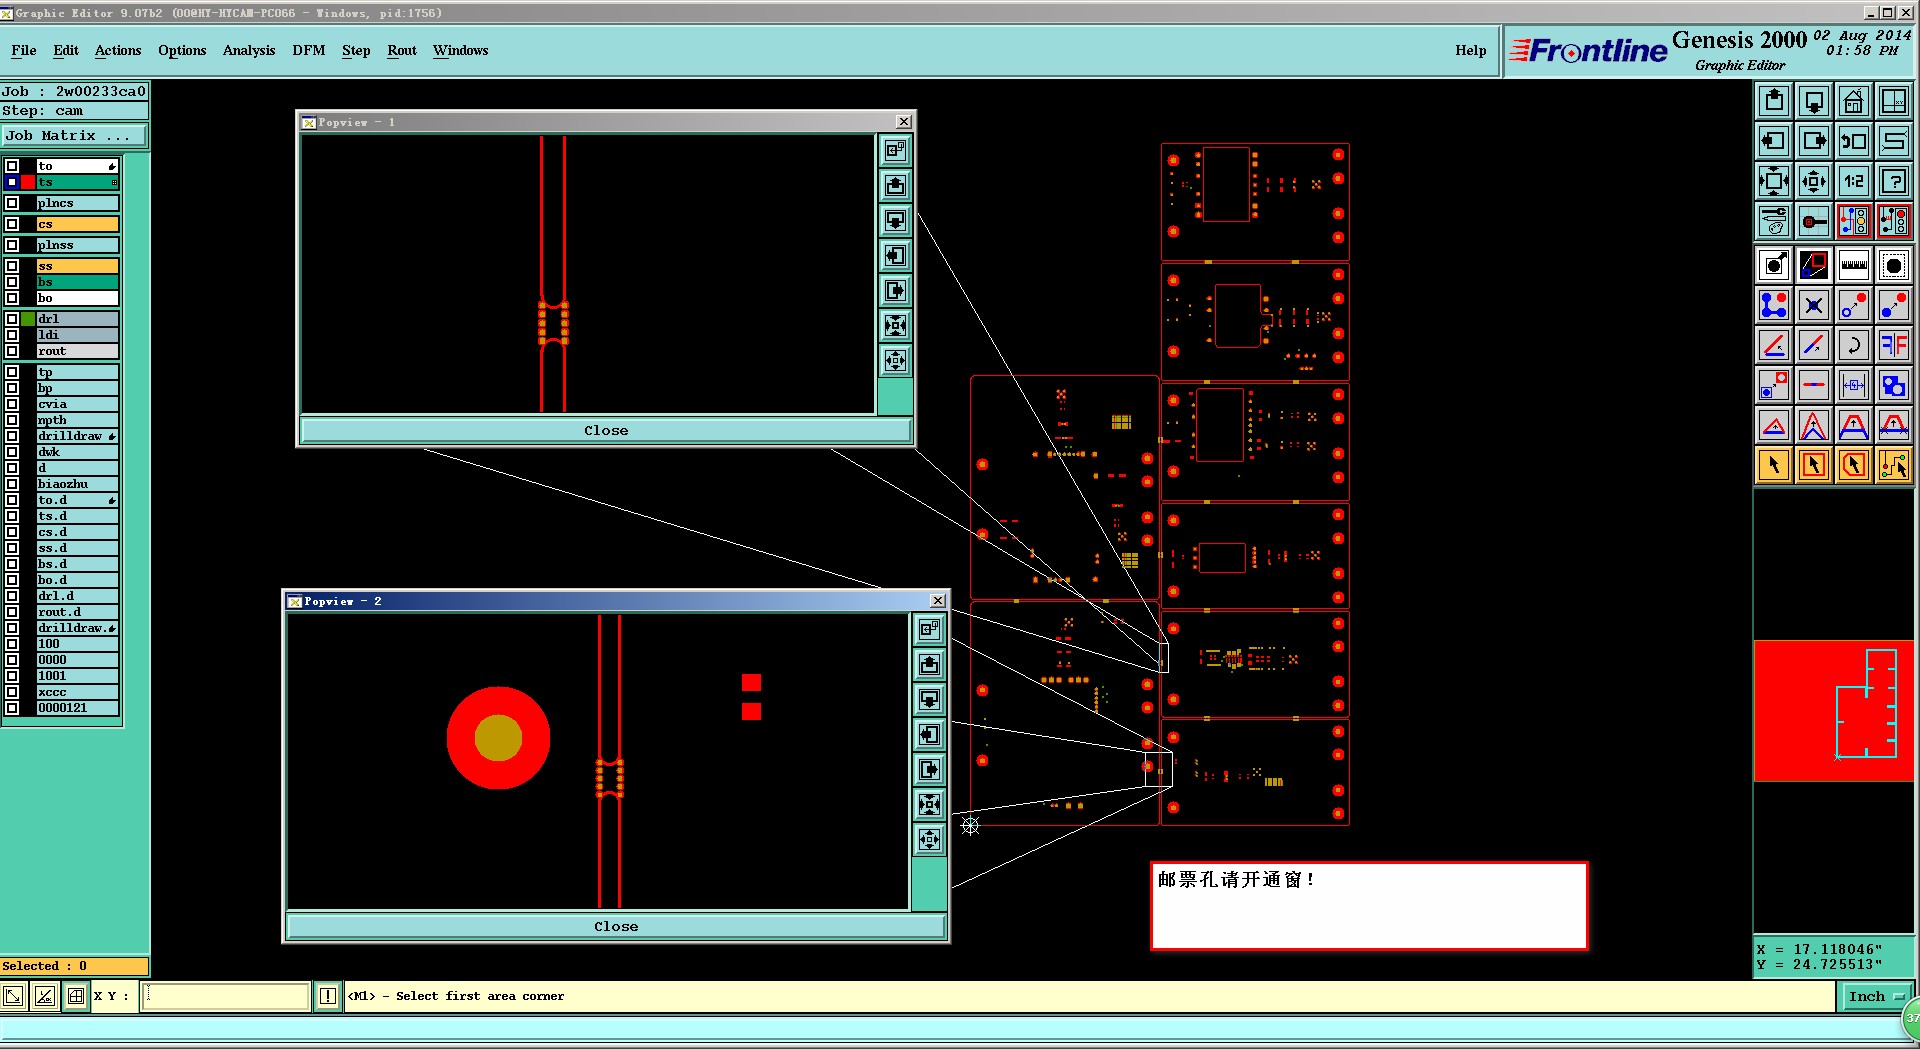The image size is (1920, 1049).
Task: Click the zoom out arrows icon
Action: point(1814,181)
